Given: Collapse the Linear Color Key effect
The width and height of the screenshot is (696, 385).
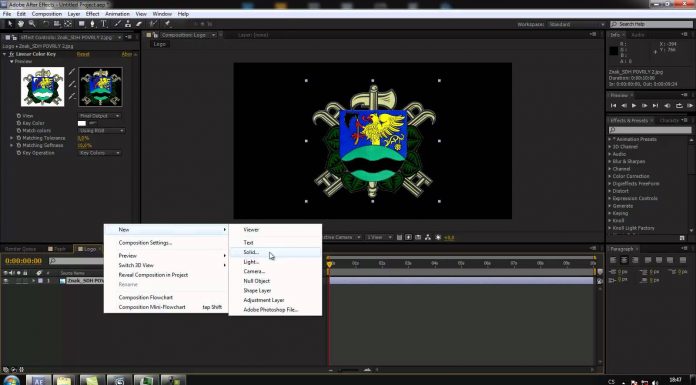Looking at the screenshot, I should click(x=4, y=54).
